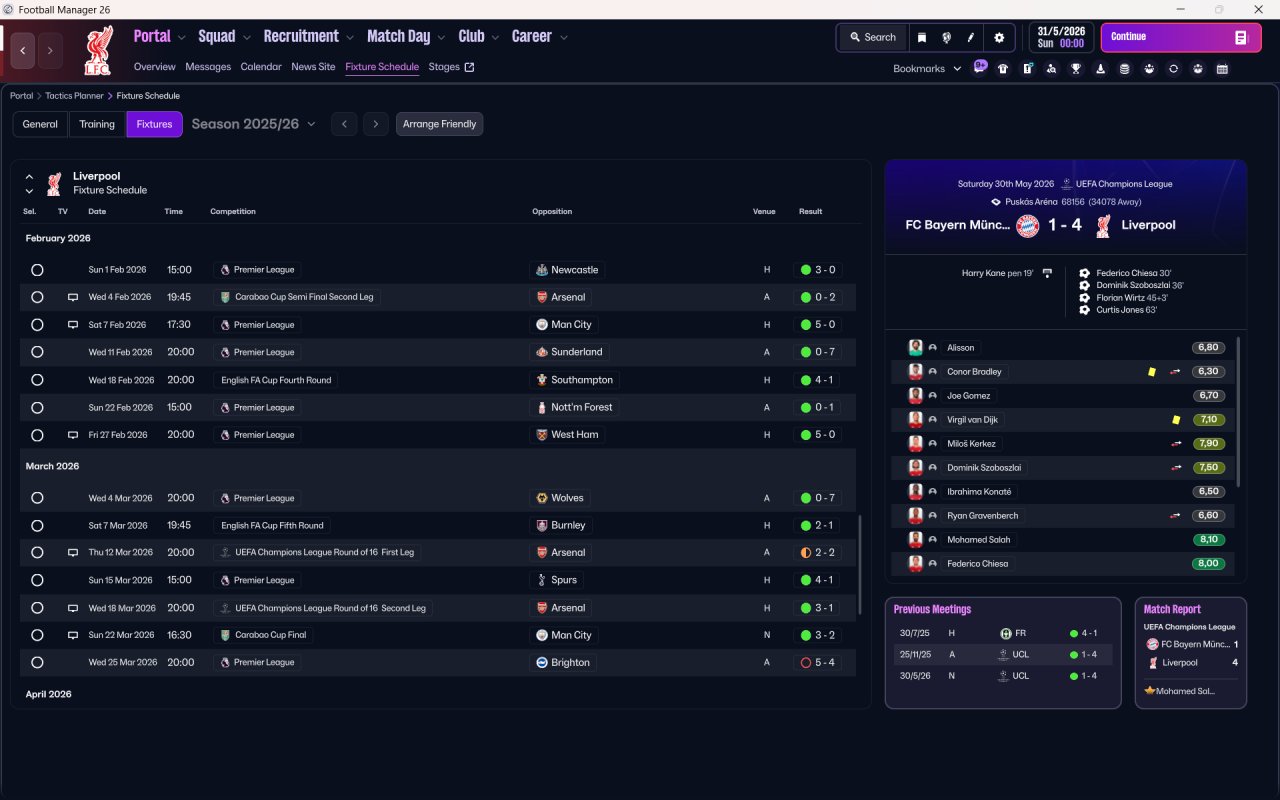Select the Spurs fixture on Sun 15 Mar
The image size is (1280, 800).
coord(37,580)
